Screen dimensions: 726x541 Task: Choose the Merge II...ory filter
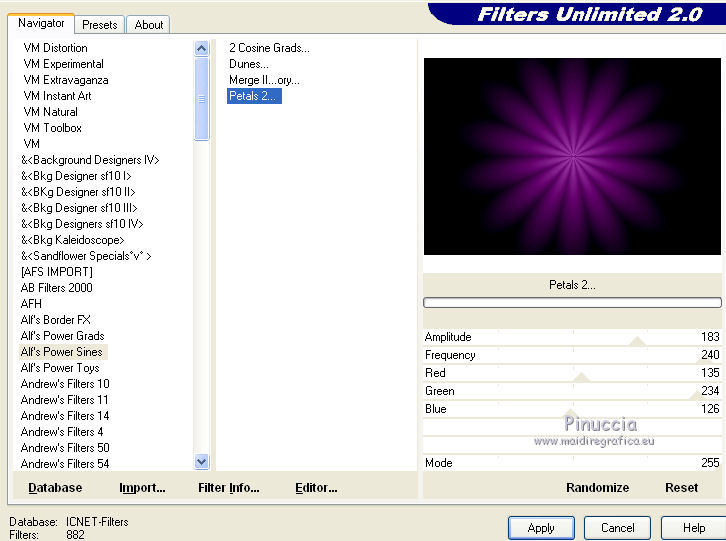[x=264, y=80]
